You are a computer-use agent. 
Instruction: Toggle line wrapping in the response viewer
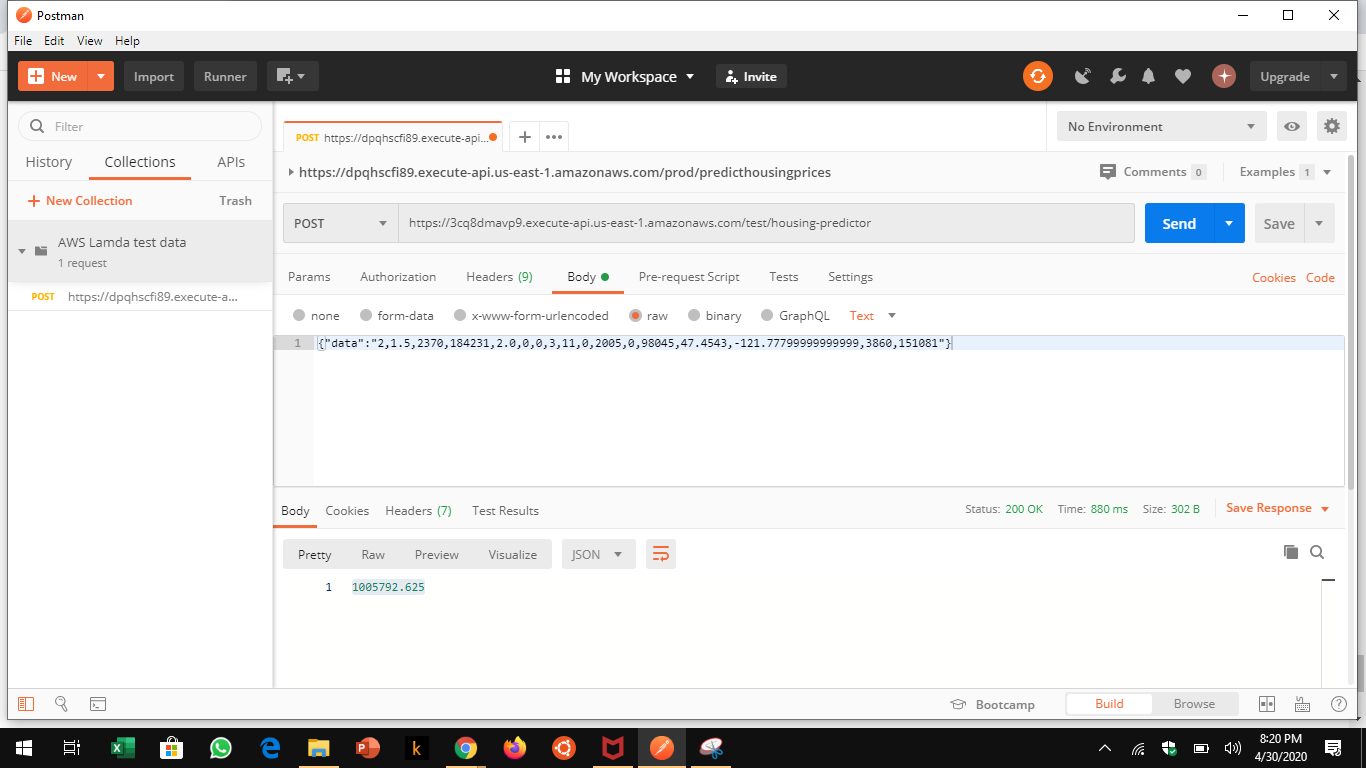tap(660, 553)
